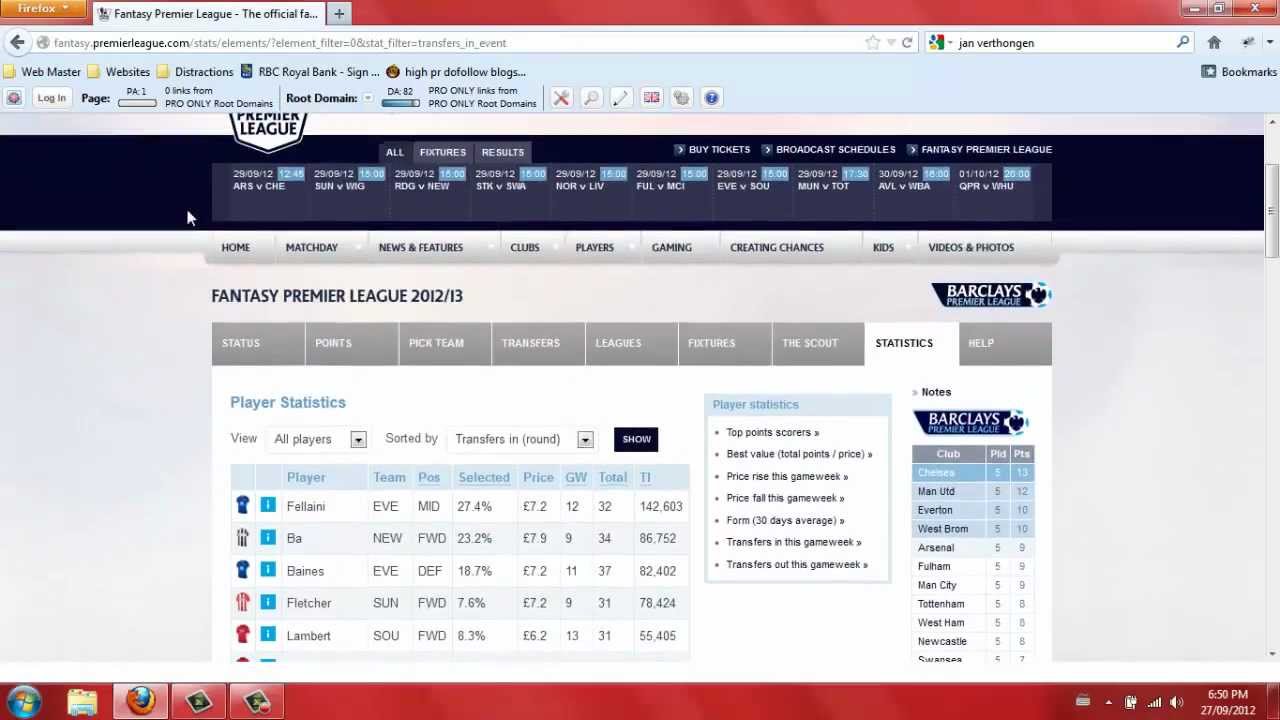
Task: Sort table by Selected column header
Action: click(484, 477)
